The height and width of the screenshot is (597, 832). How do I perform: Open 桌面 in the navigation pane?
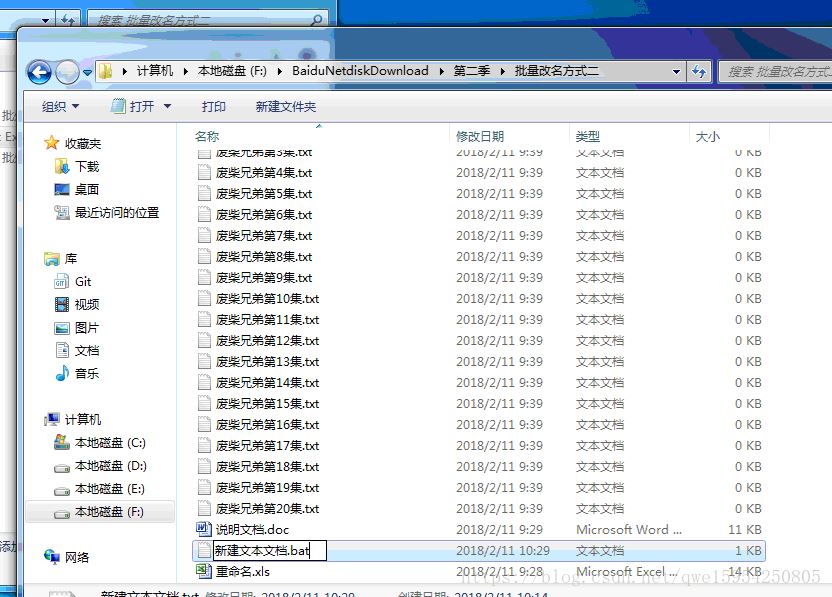86,189
